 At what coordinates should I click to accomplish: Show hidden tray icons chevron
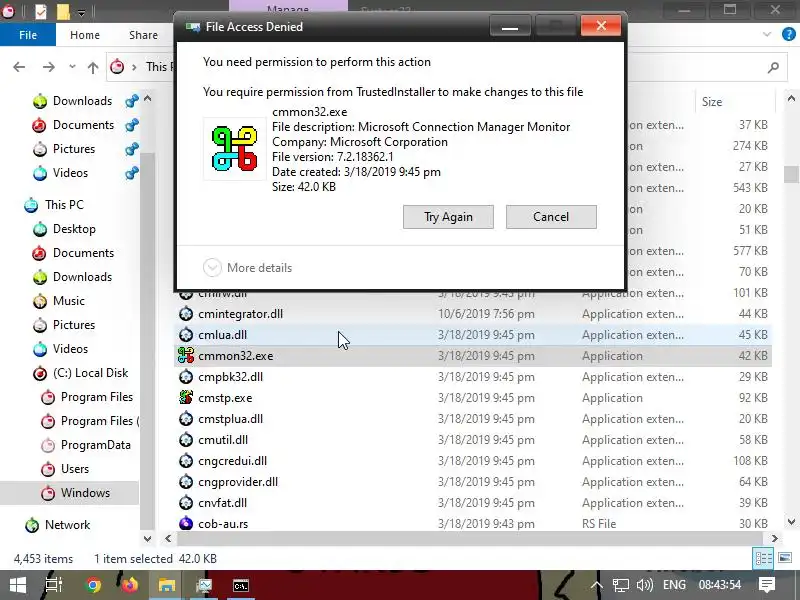click(596, 585)
